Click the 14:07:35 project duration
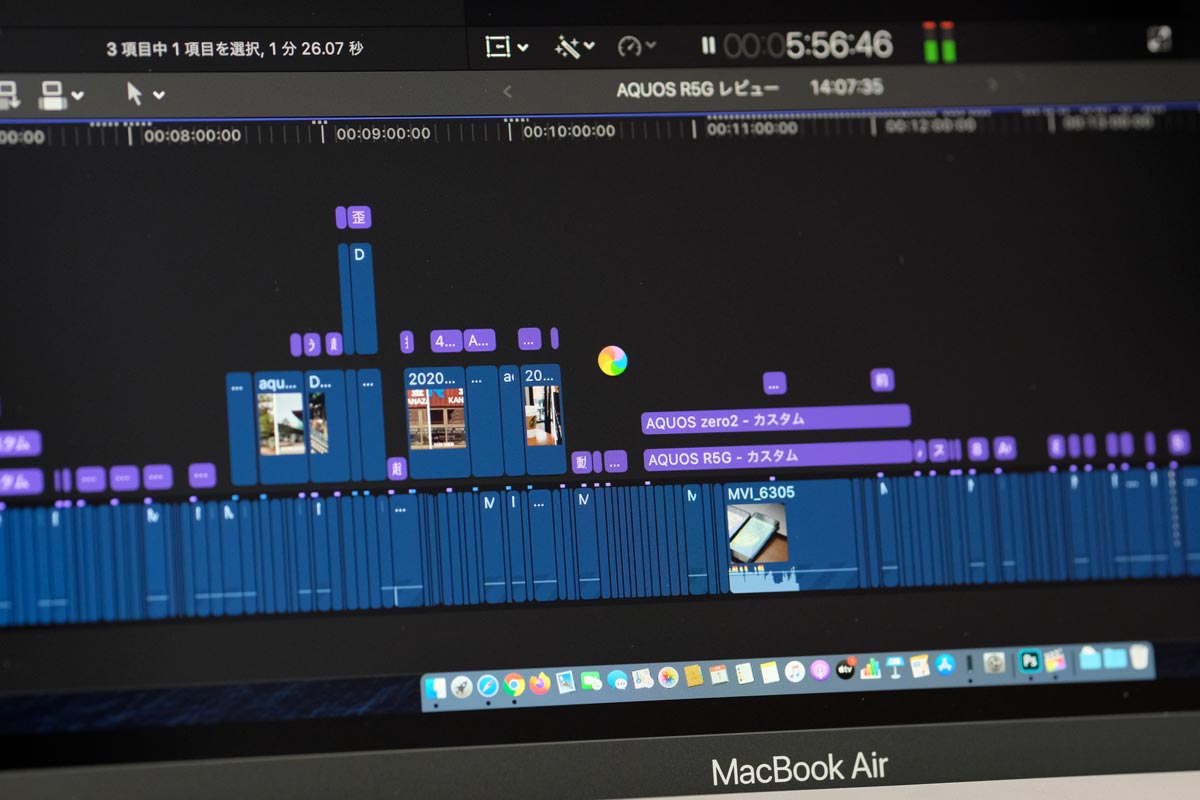Image resolution: width=1200 pixels, height=800 pixels. [846, 87]
